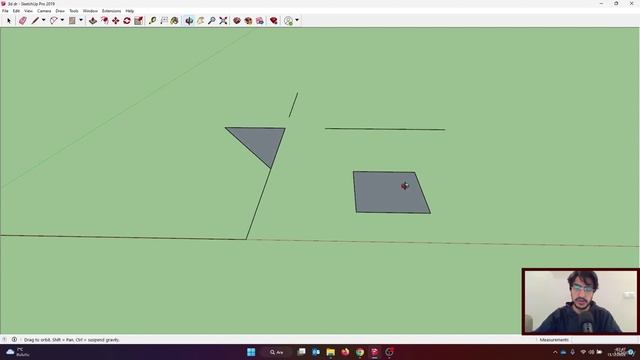Open the Draw menu
Screen dimensions: 640x360
(60, 11)
